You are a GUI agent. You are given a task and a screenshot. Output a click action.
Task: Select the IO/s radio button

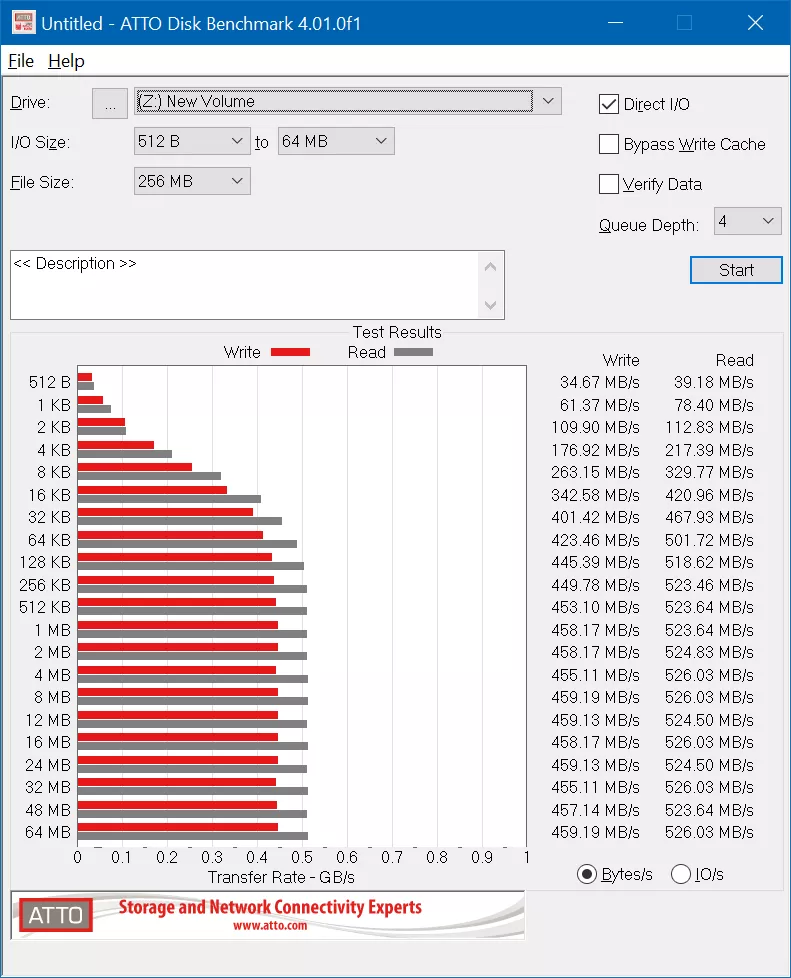[x=681, y=874]
